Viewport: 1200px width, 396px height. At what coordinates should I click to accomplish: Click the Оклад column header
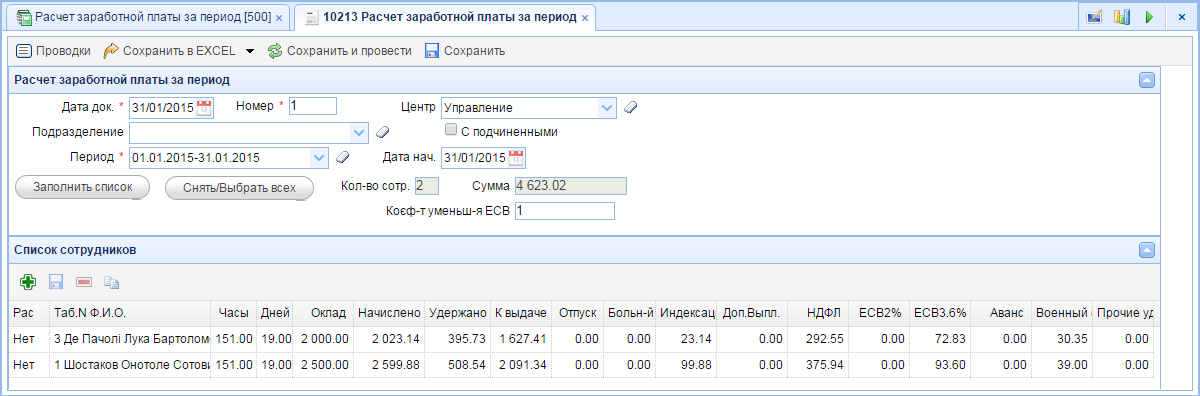(x=324, y=313)
